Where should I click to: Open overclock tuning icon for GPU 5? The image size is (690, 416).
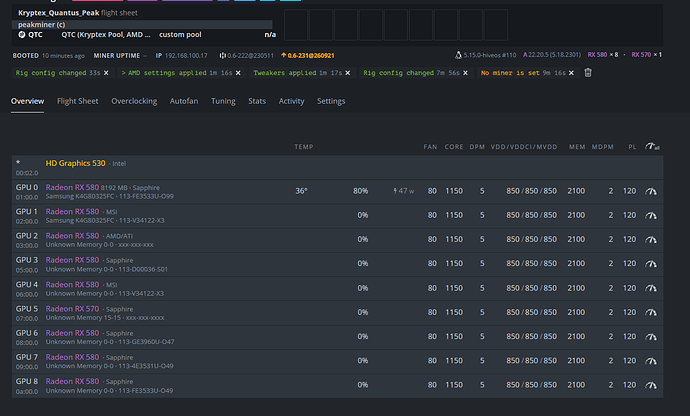pos(651,312)
